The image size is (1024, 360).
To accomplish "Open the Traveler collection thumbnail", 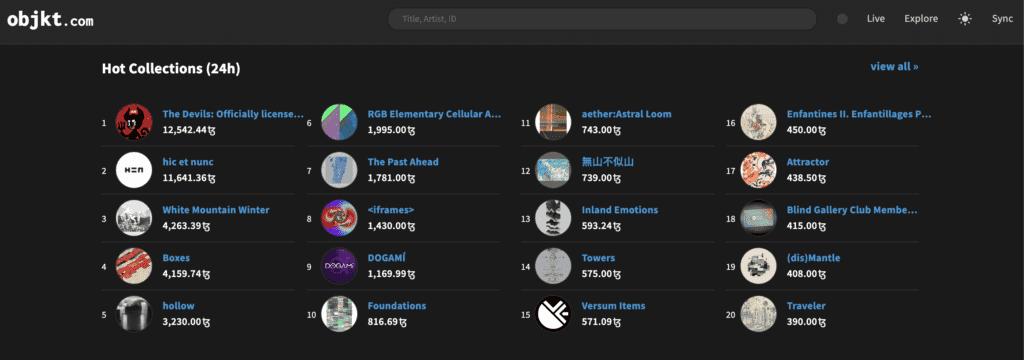I will point(758,314).
